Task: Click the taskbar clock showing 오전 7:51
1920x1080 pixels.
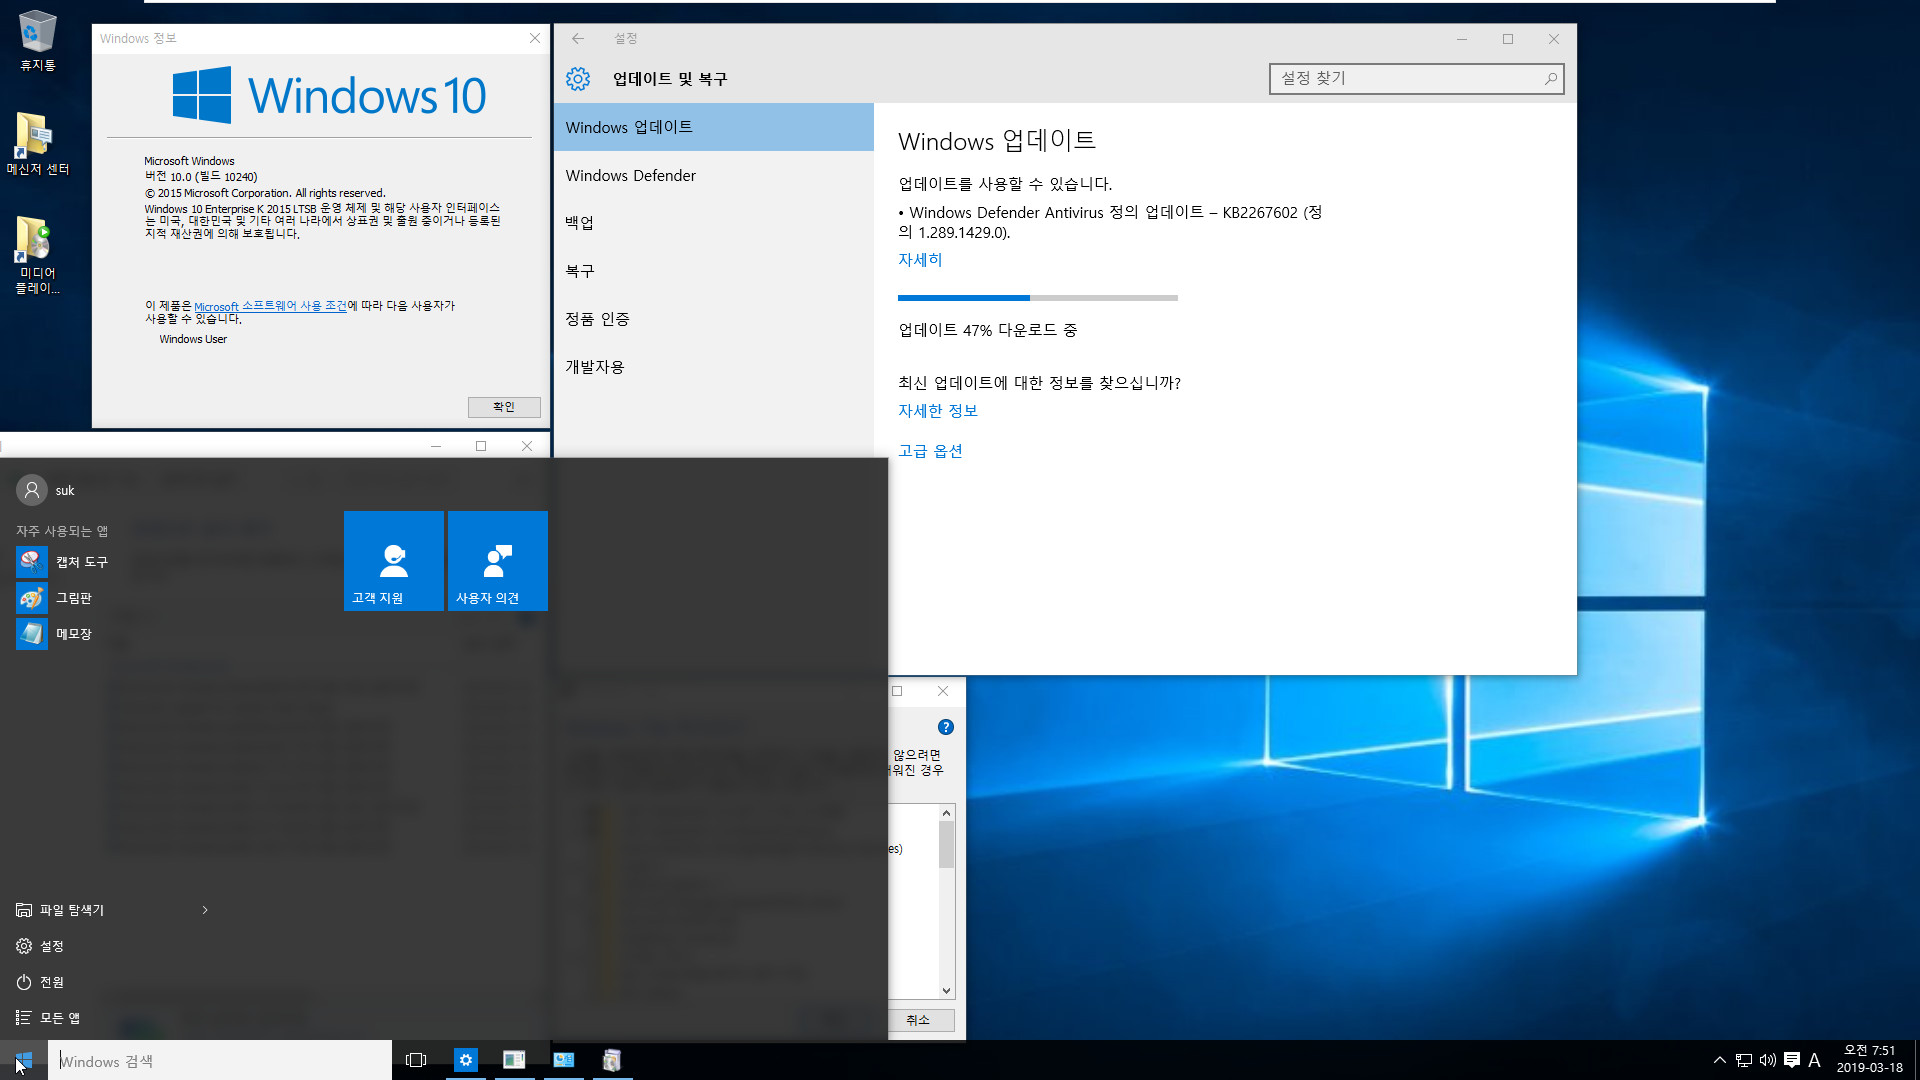Action: point(1869,1059)
